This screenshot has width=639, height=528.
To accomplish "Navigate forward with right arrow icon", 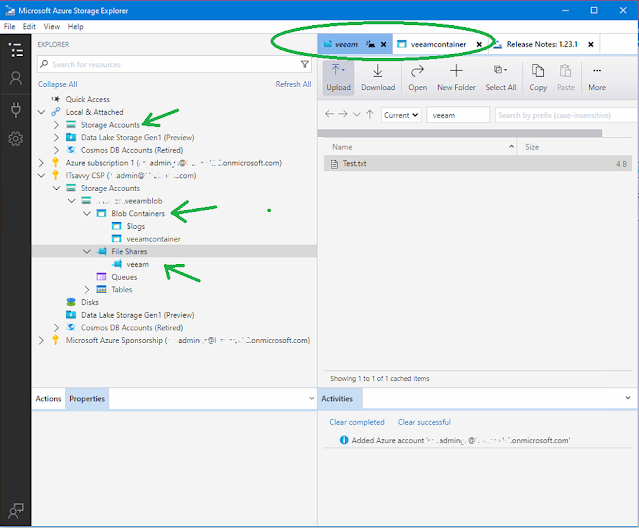I will pyautogui.click(x=343, y=114).
